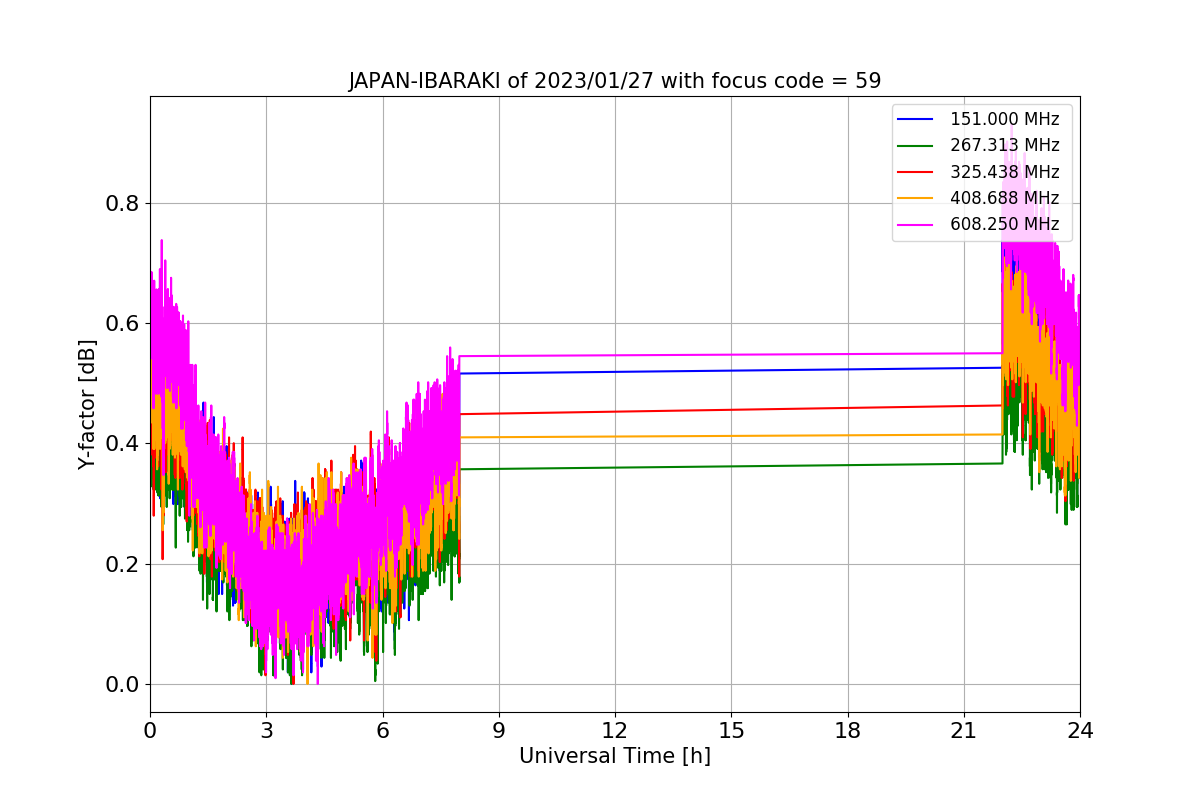The height and width of the screenshot is (800, 1200).
Task: Click the Y-factor [dB] axis label
Action: click(88, 405)
